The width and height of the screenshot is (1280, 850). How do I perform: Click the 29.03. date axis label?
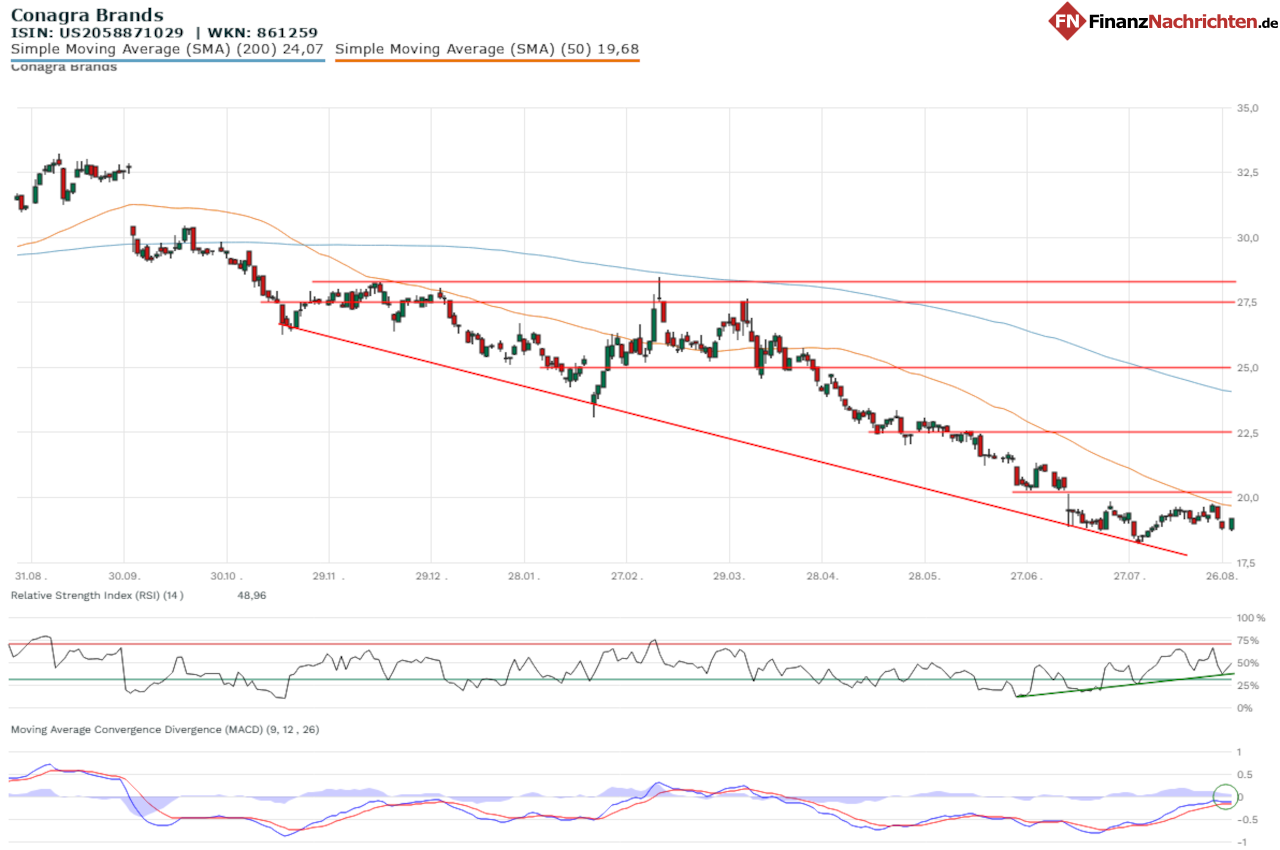pos(729,577)
